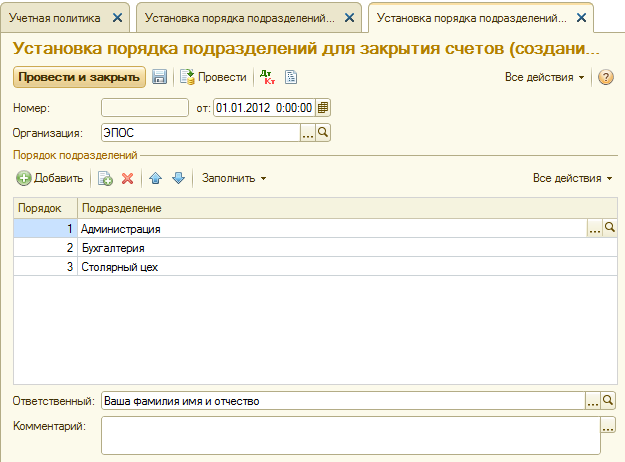This screenshot has width=625, height=462.
Task: Click the order cell with value 1
Action: click(45, 228)
